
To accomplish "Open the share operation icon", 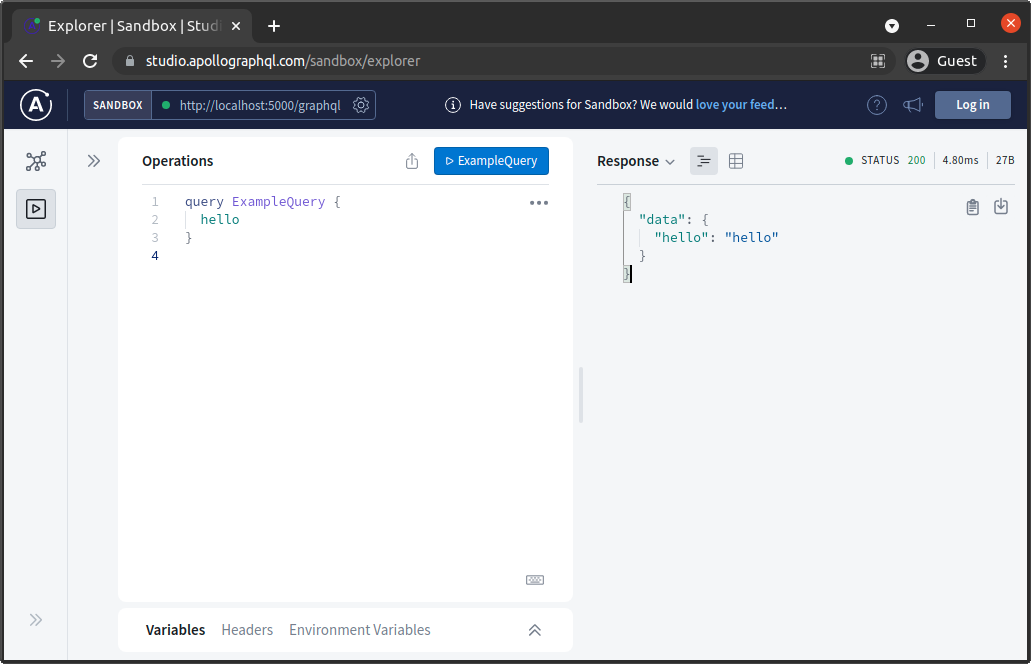I will (x=411, y=160).
